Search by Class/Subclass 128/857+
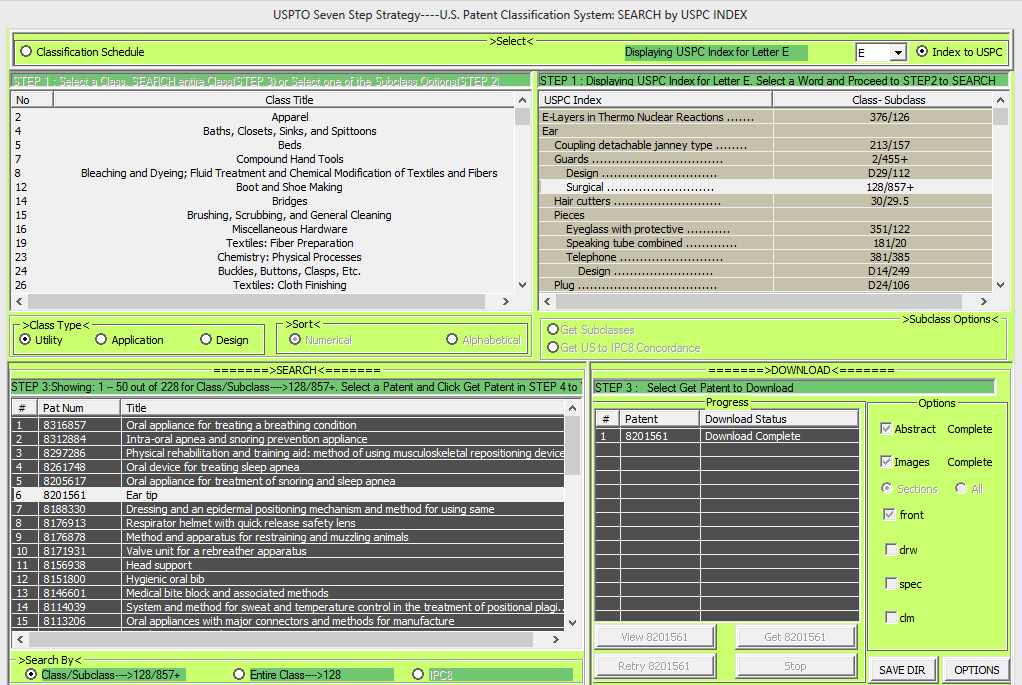 pos(31,675)
